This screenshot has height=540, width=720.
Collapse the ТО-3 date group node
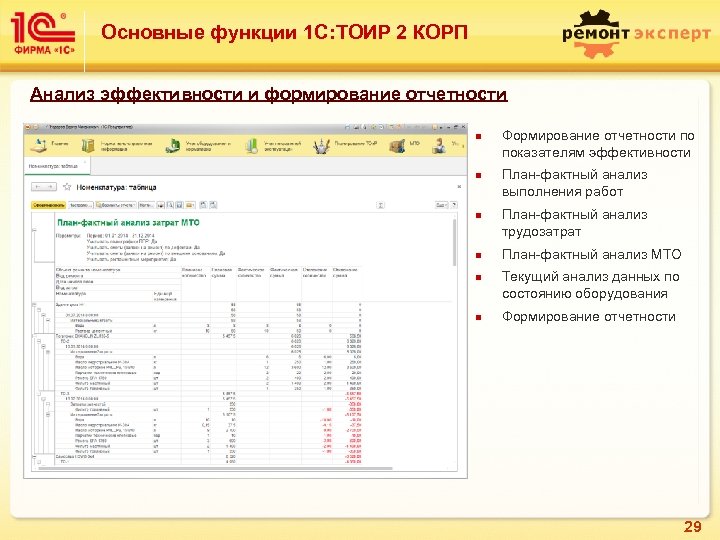[43, 399]
